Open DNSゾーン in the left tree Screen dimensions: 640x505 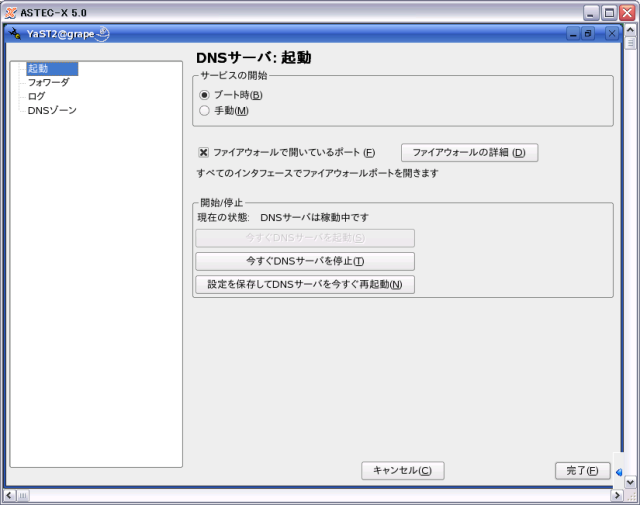pyautogui.click(x=52, y=111)
